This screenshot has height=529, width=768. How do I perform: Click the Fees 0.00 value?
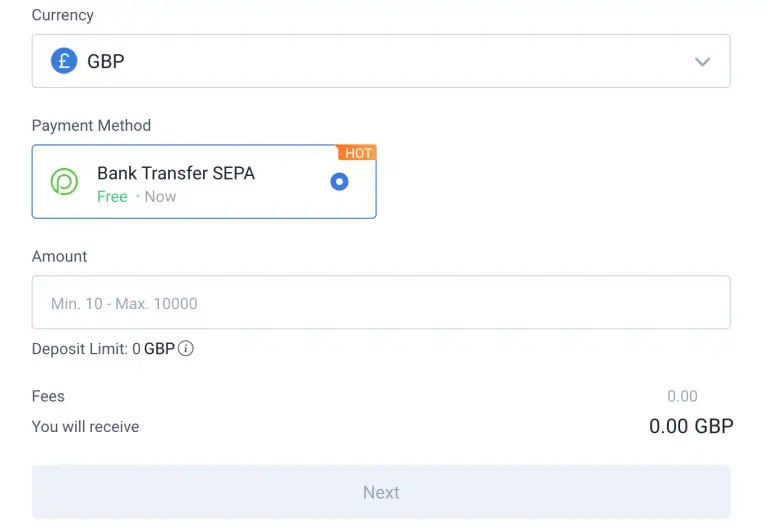(x=682, y=396)
